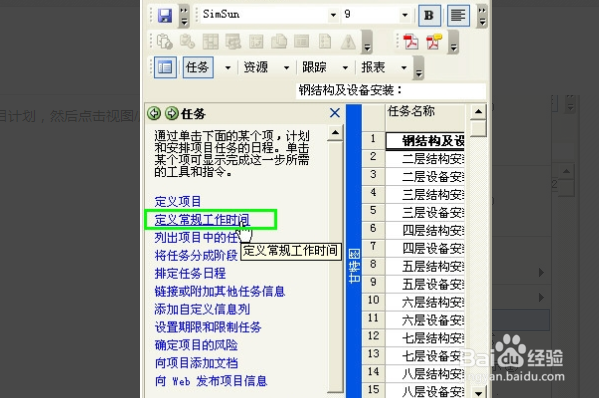Image resolution: width=599 pixels, height=398 pixels.
Task: Go forward with the right green arrow icon
Action: pos(172,113)
